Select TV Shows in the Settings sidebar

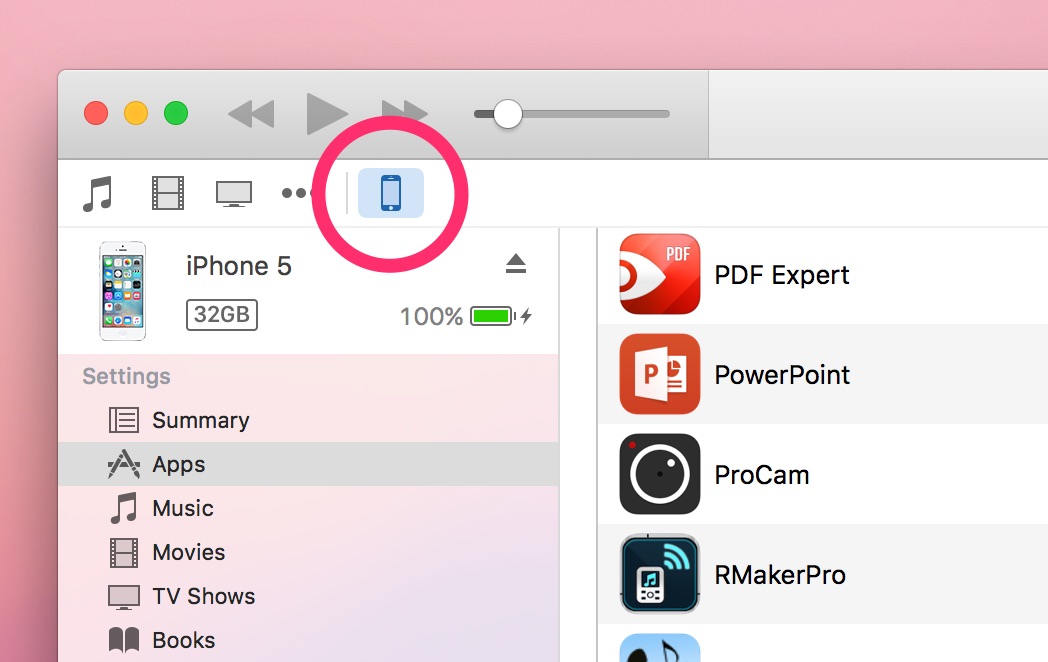point(308,596)
